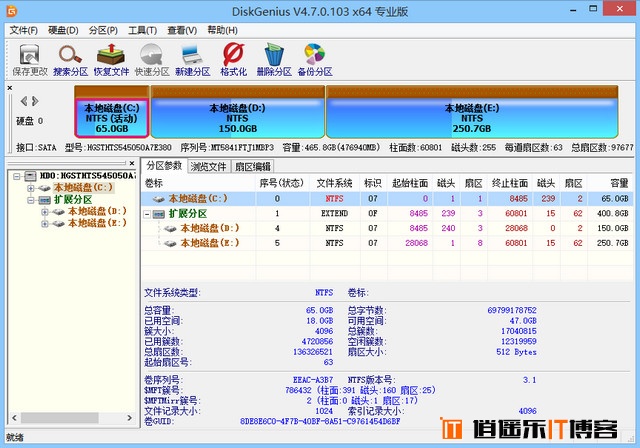Screen dimensions: 640x448
Task: Click New Partition (新建分区) icon
Action: 192,60
